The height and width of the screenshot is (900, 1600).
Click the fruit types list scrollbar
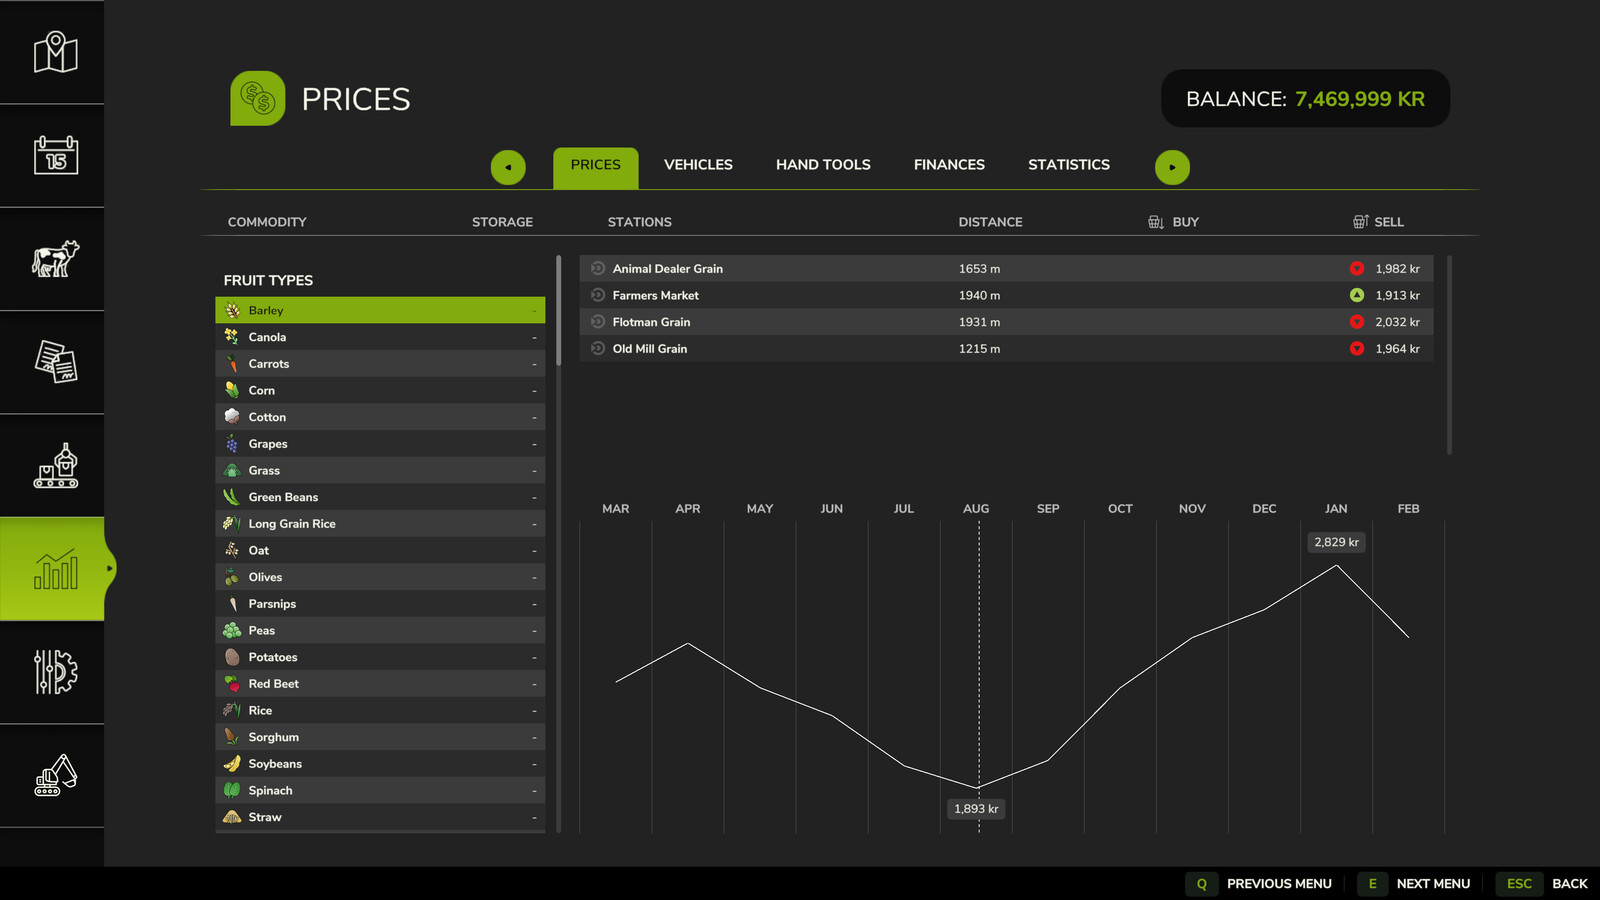coord(558,310)
